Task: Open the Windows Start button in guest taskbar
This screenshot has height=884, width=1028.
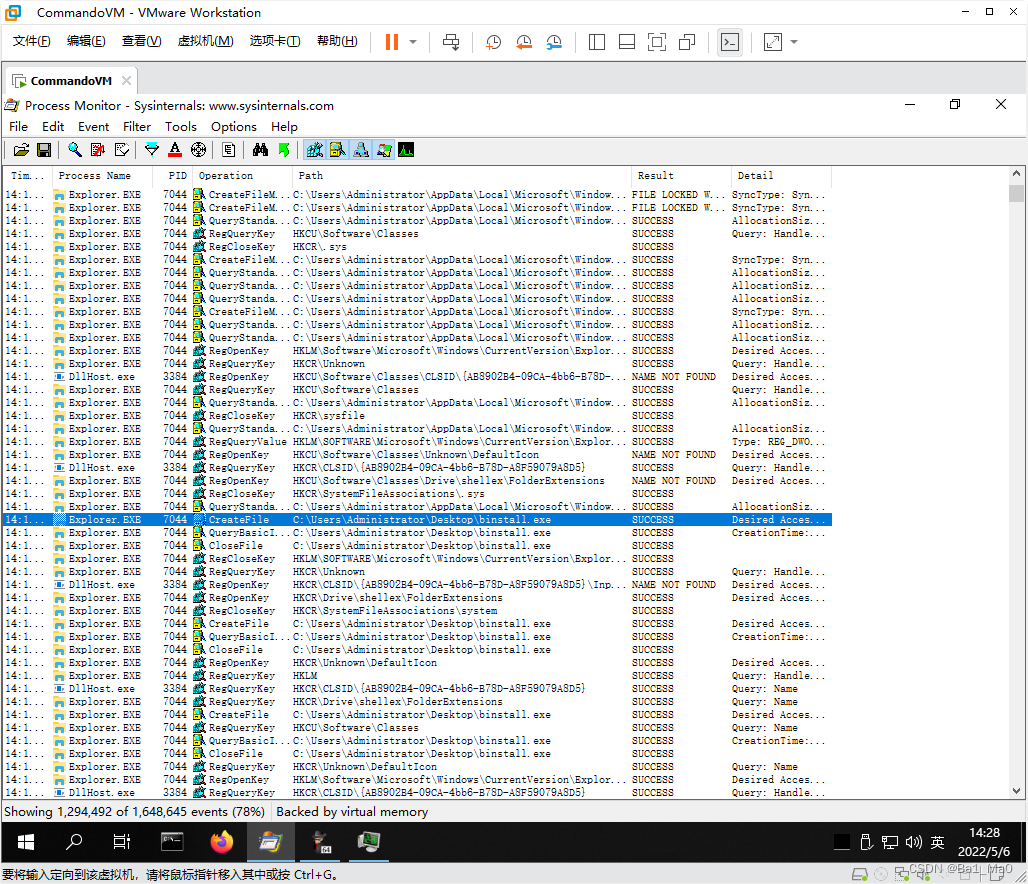Action: [x=26, y=842]
